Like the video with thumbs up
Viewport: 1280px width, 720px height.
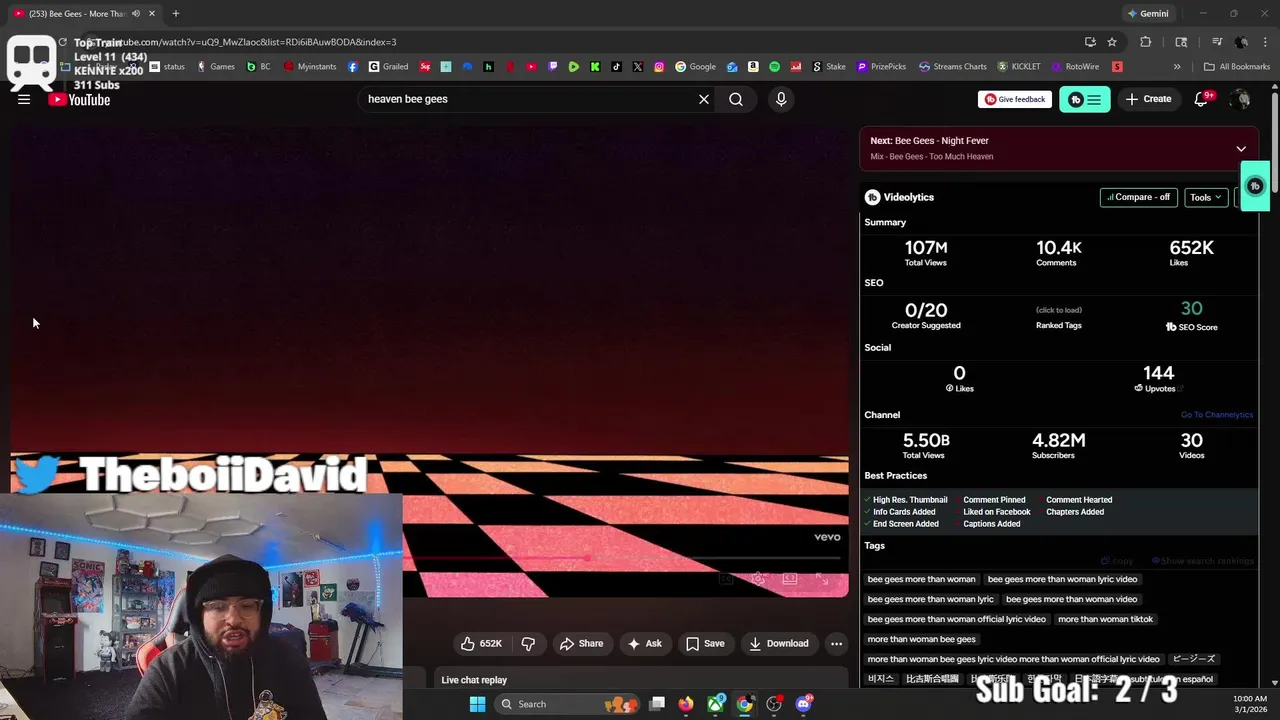coord(481,644)
